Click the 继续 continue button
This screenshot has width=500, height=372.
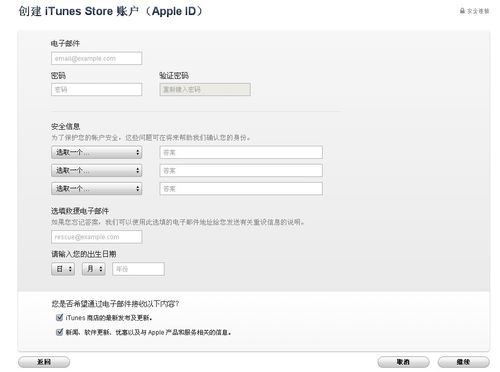point(464,362)
